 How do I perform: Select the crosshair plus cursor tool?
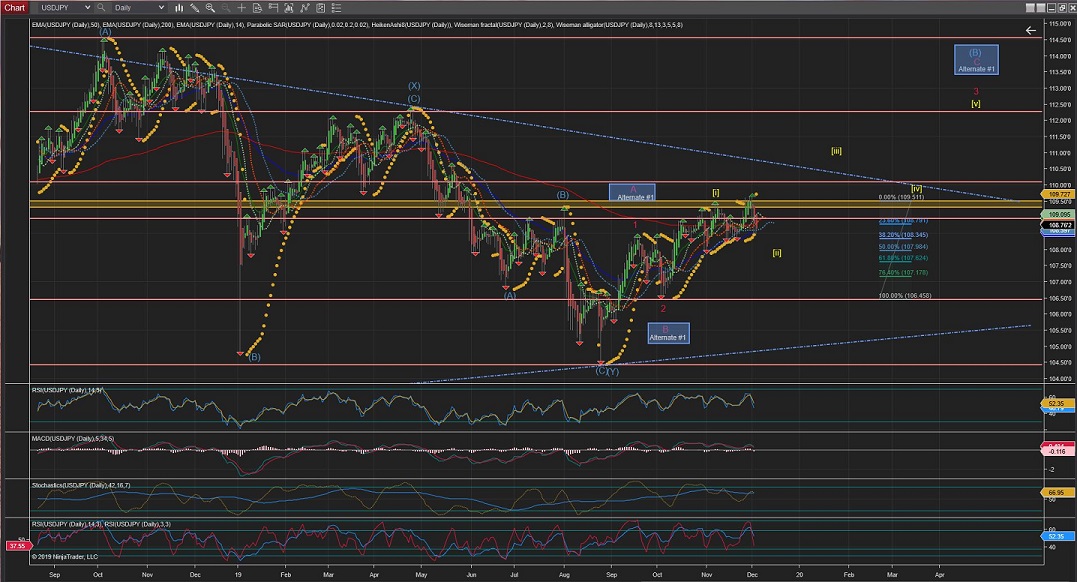(x=242, y=8)
